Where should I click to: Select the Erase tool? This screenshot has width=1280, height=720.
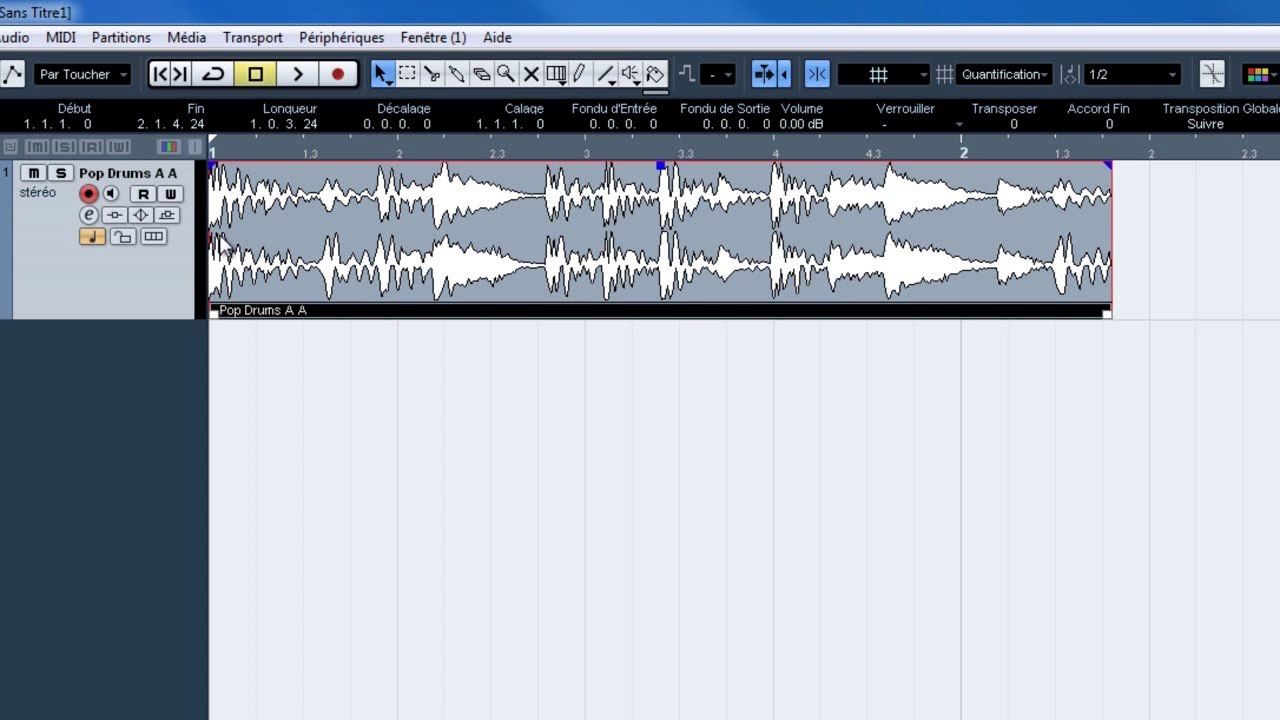pos(481,74)
